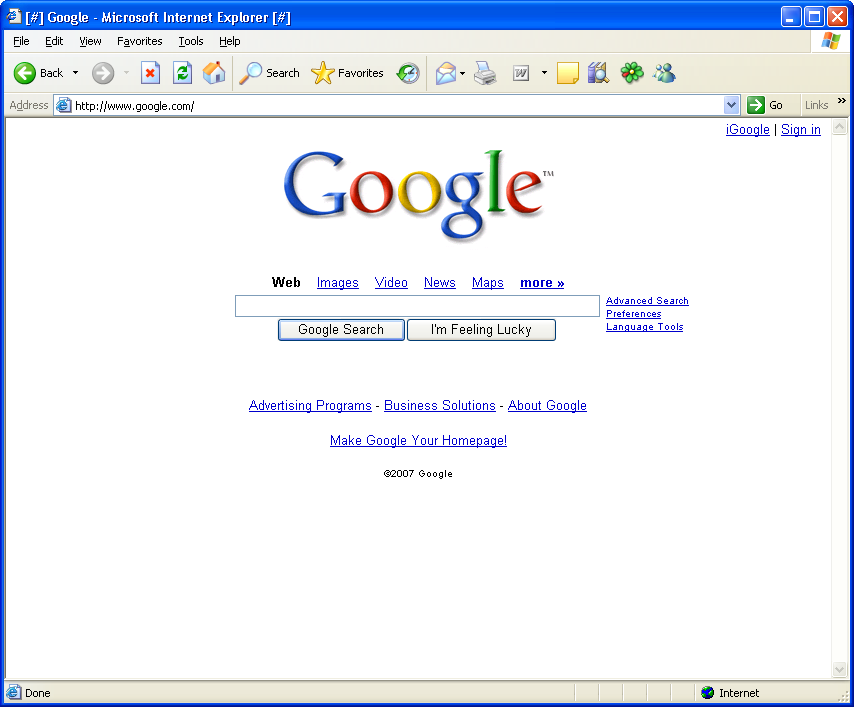This screenshot has width=854, height=707.
Task: Open the Preferences link
Action: tap(633, 314)
